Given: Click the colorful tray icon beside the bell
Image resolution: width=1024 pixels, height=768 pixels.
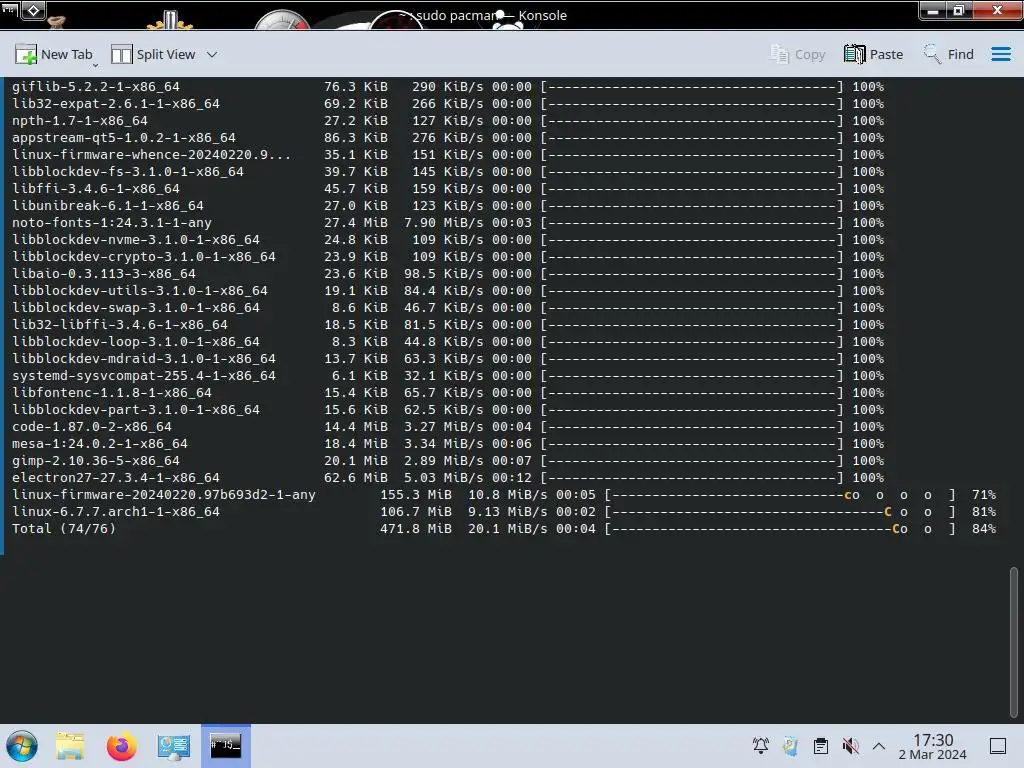Looking at the screenshot, I should pos(790,746).
